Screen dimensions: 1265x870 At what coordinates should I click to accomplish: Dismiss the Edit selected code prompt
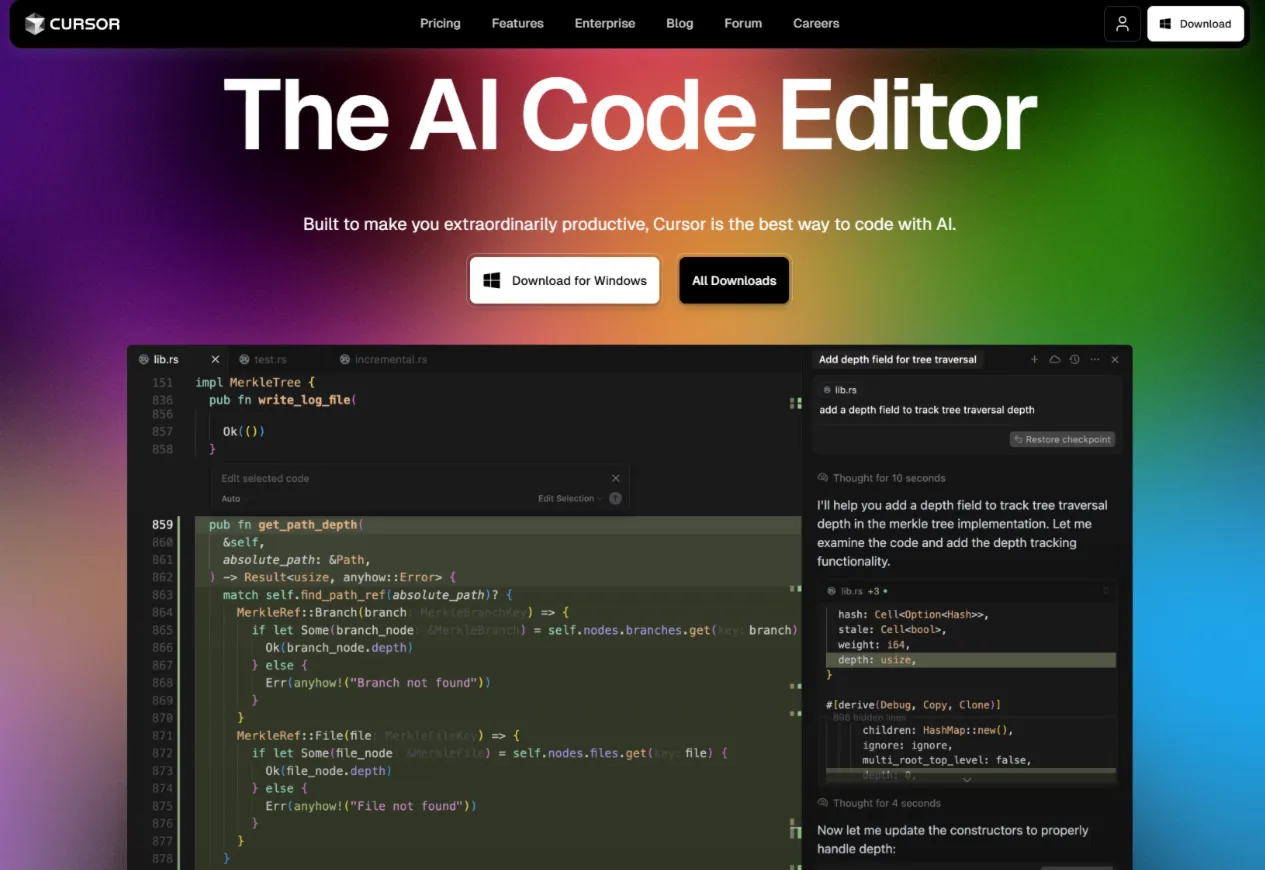[616, 478]
